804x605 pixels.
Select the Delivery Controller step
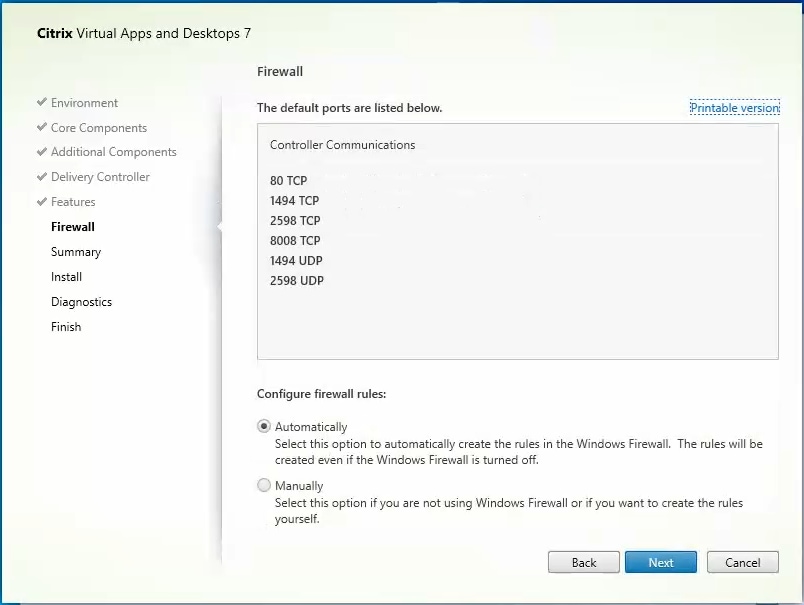[100, 177]
